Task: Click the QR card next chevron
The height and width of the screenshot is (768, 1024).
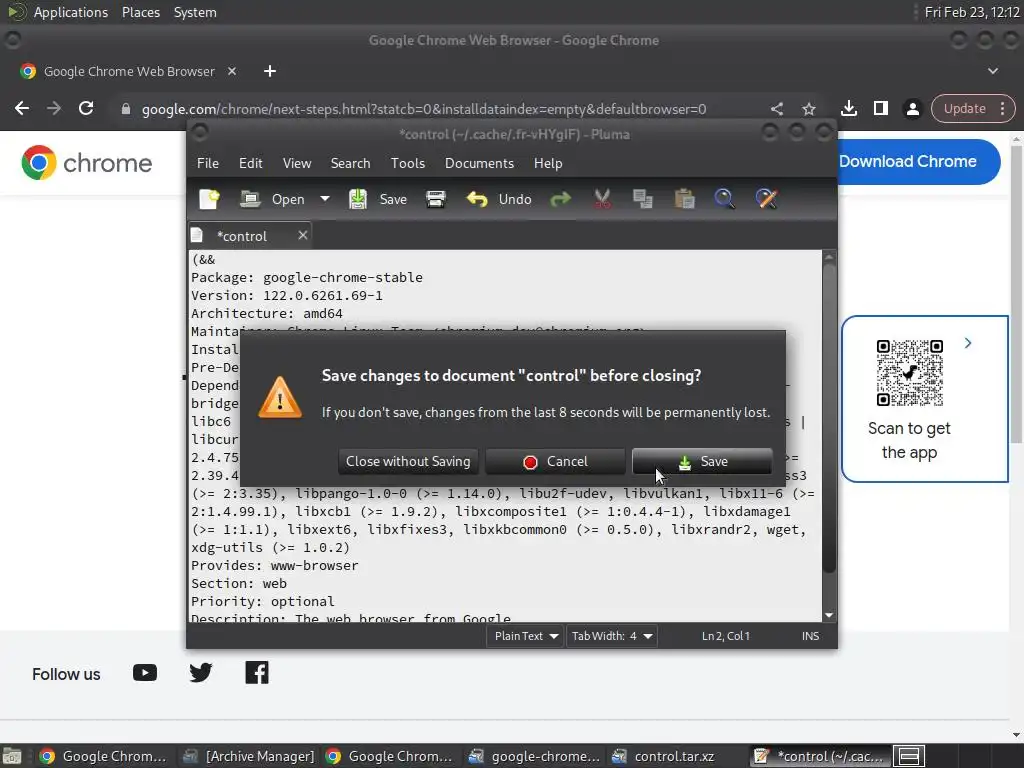Action: tap(968, 343)
